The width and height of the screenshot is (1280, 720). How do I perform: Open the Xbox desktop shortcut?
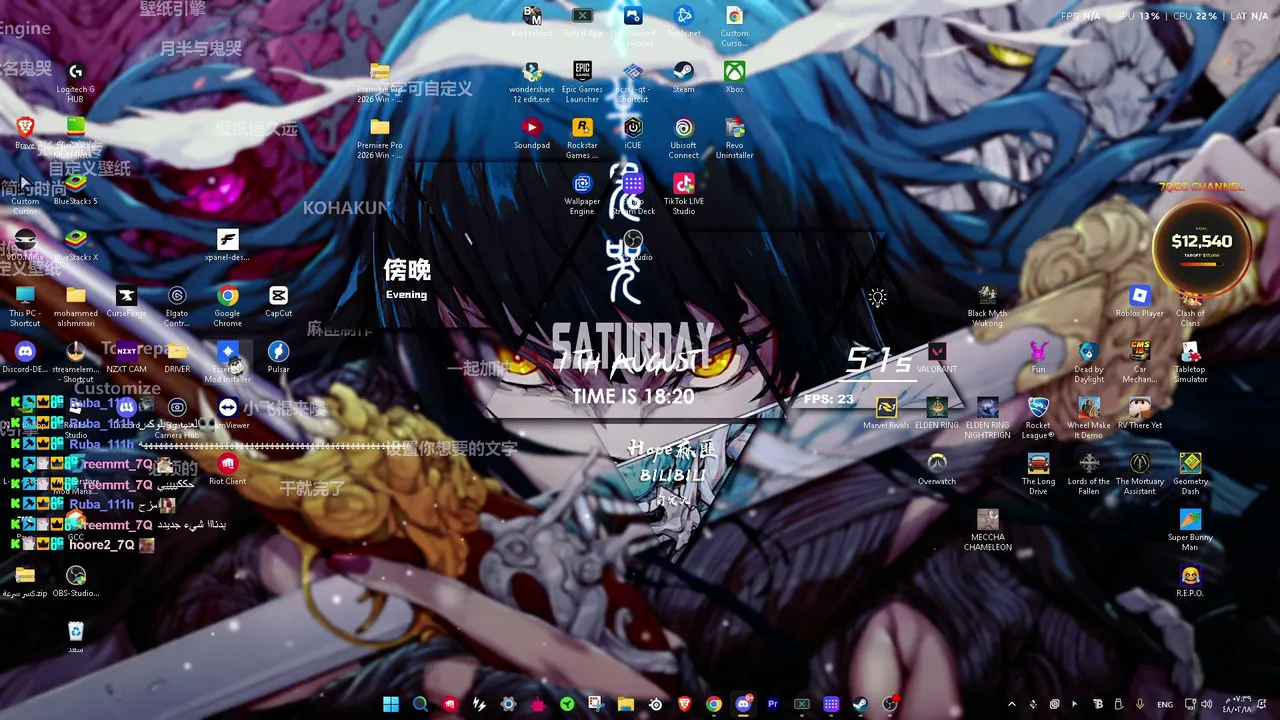coord(734,77)
